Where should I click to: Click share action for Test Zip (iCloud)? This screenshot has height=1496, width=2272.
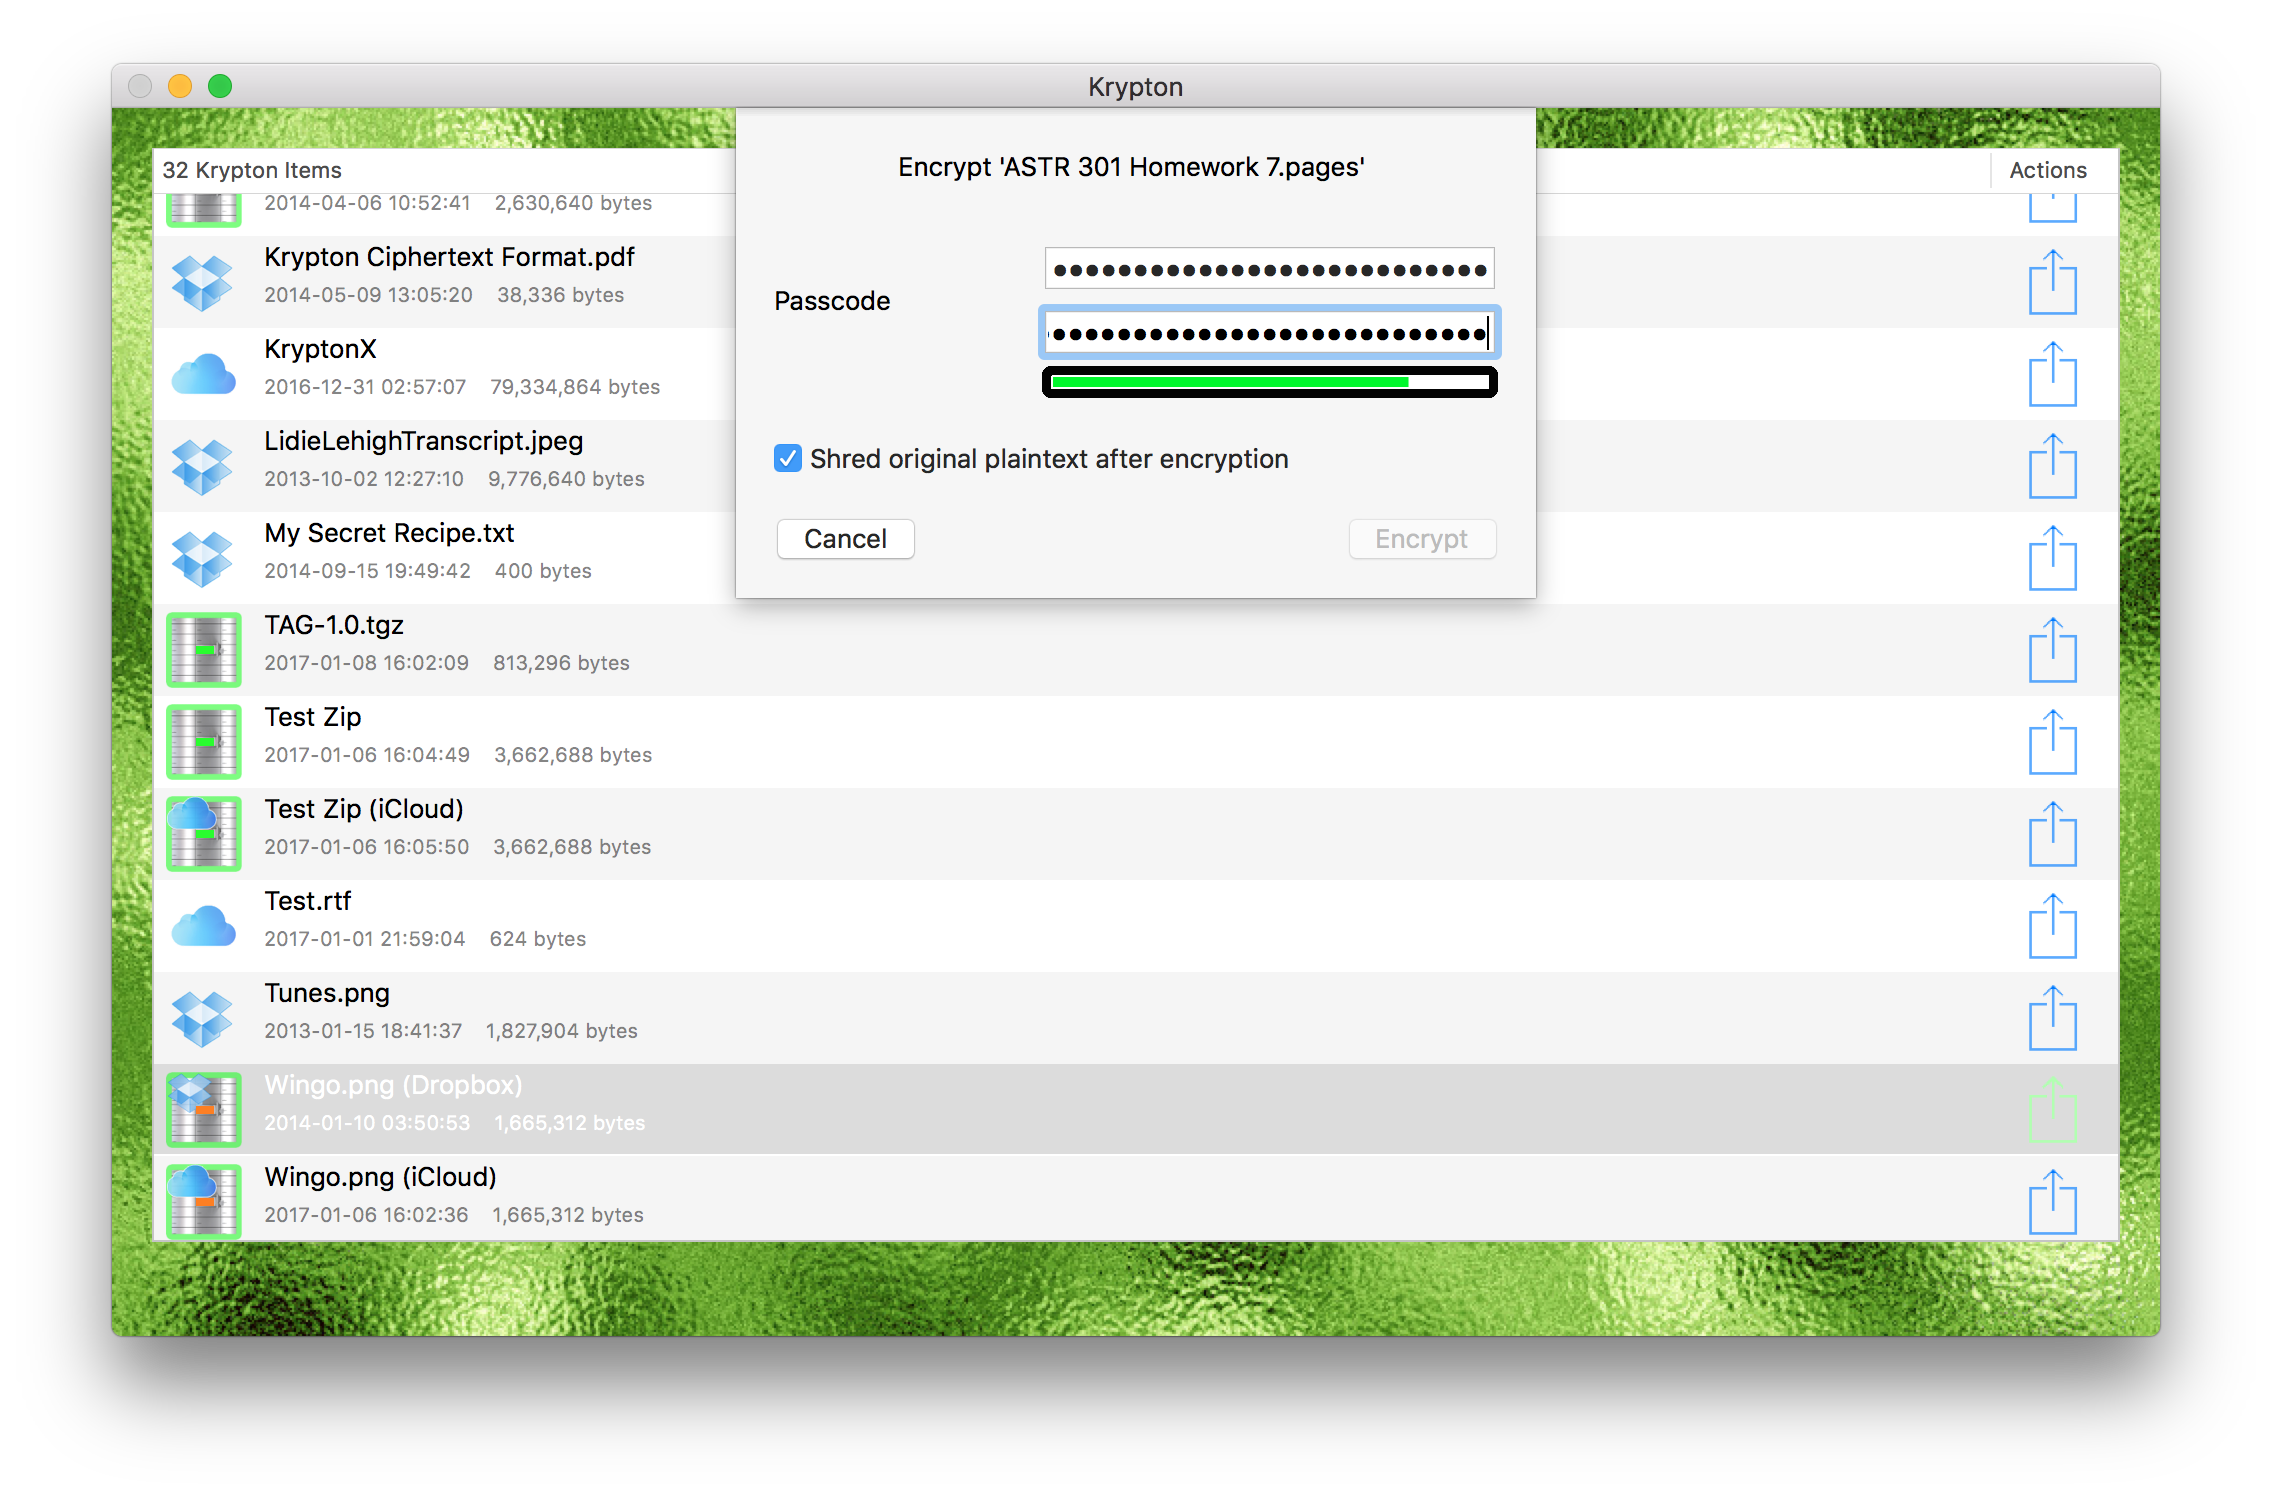click(x=2052, y=835)
